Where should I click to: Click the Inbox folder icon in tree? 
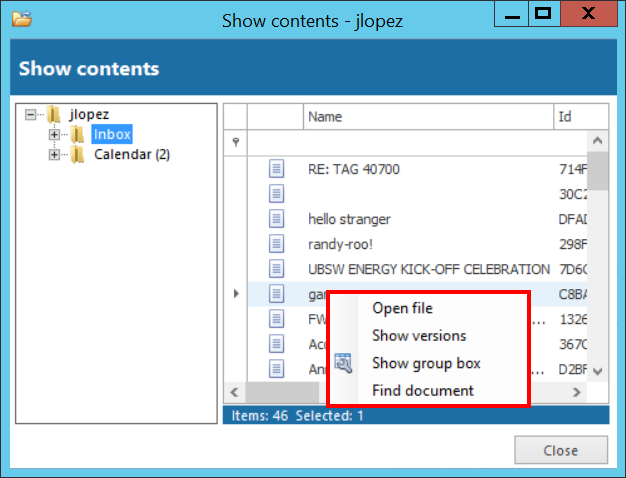point(77,134)
